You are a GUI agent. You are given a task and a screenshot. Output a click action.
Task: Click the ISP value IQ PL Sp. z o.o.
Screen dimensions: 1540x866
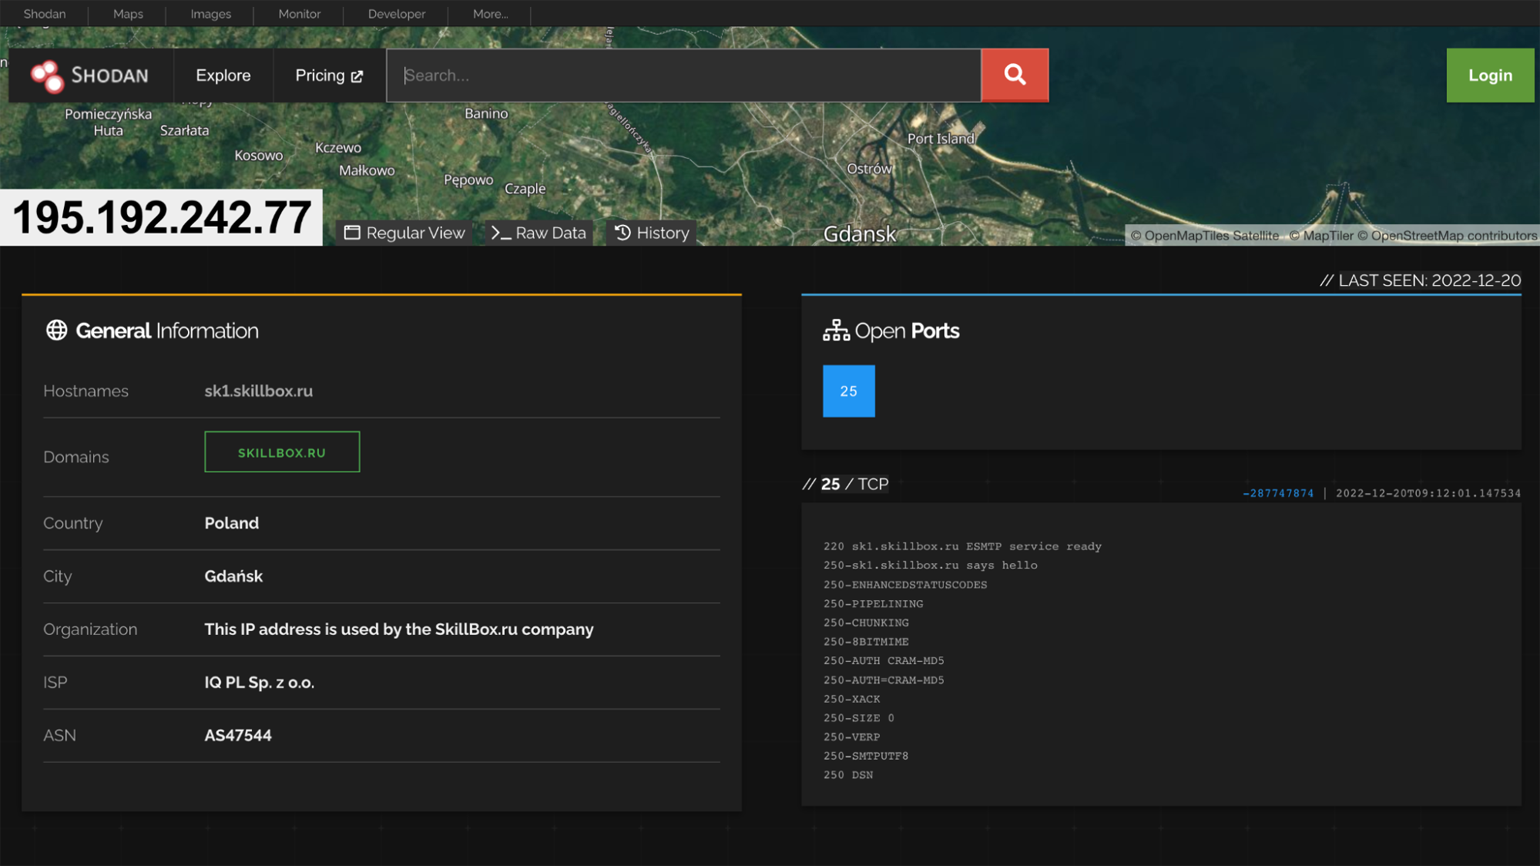(x=260, y=682)
